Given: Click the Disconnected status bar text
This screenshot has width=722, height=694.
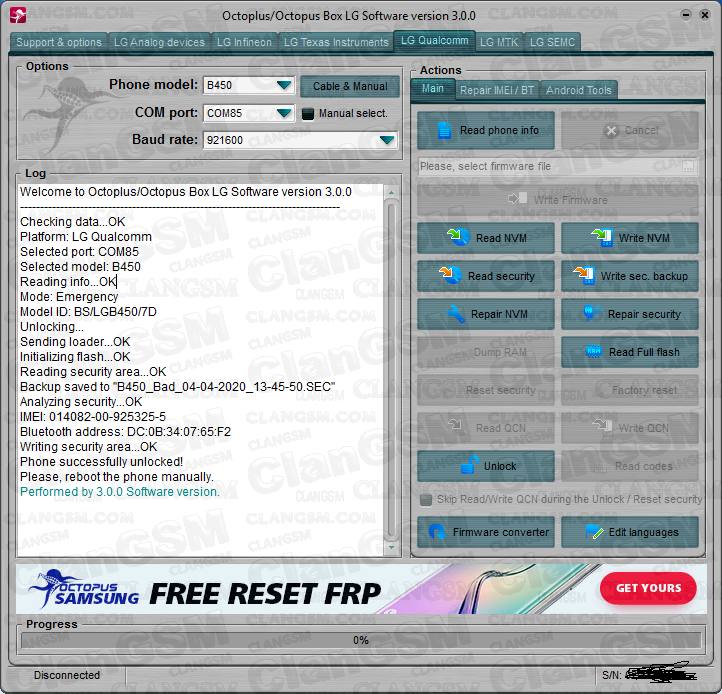Looking at the screenshot, I should click(67, 675).
